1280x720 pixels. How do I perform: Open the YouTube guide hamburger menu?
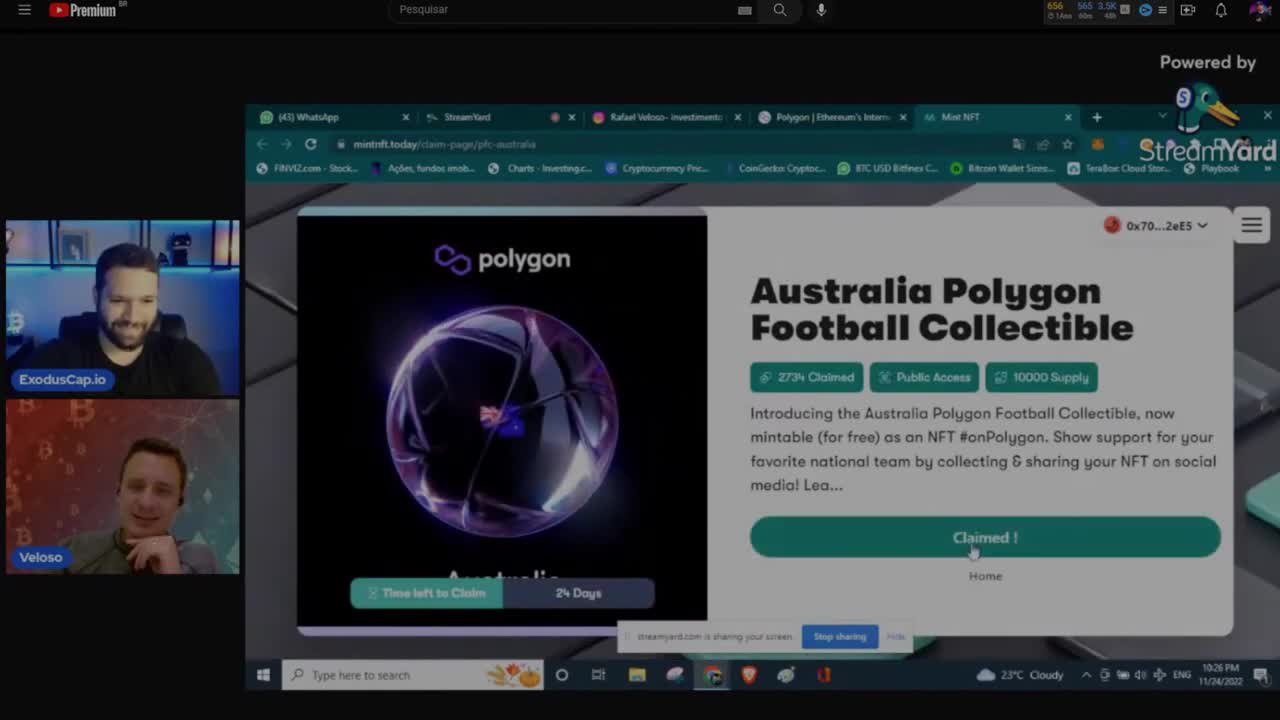[24, 10]
